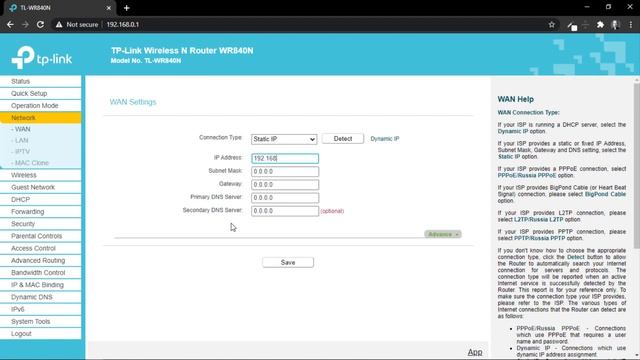Open the Chrome three-dot menu
This screenshot has width=640, height=360.
631,24
